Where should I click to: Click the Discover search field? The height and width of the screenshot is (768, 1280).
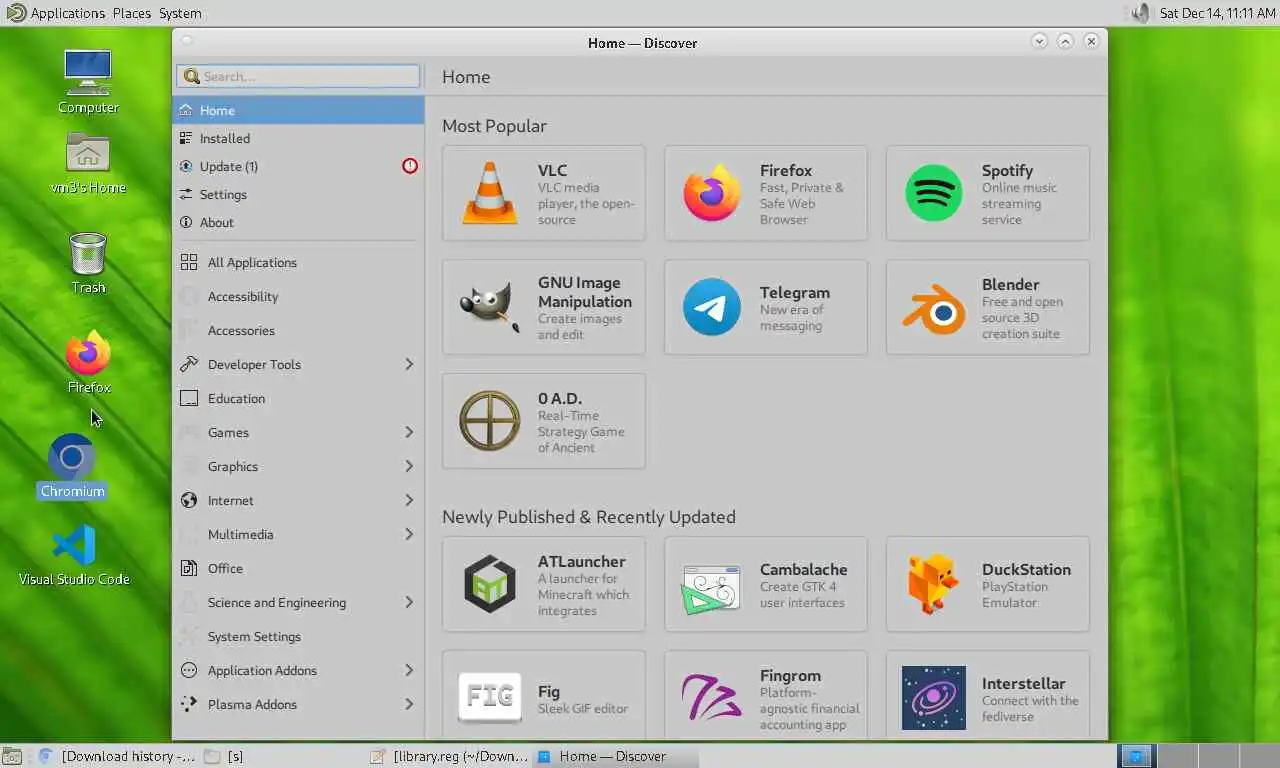point(298,76)
